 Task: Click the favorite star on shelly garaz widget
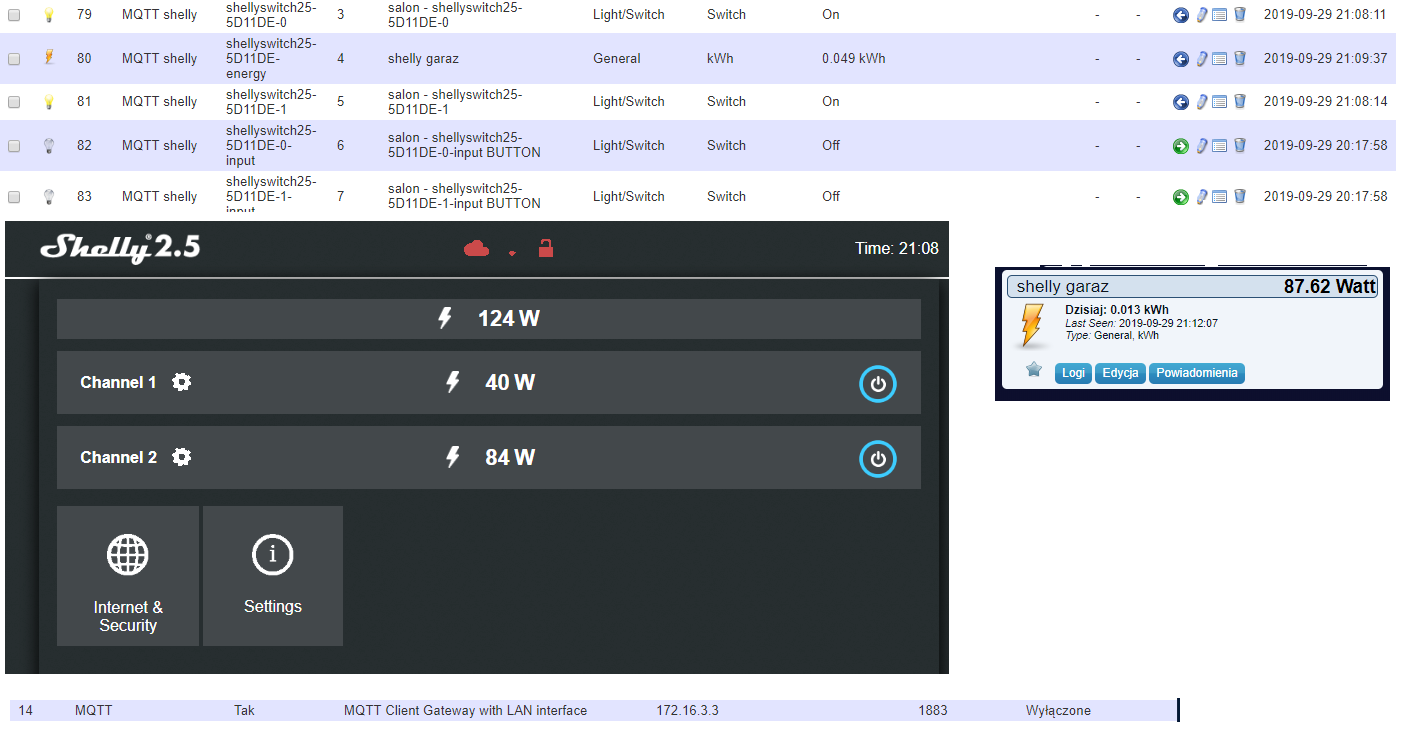coord(1034,370)
